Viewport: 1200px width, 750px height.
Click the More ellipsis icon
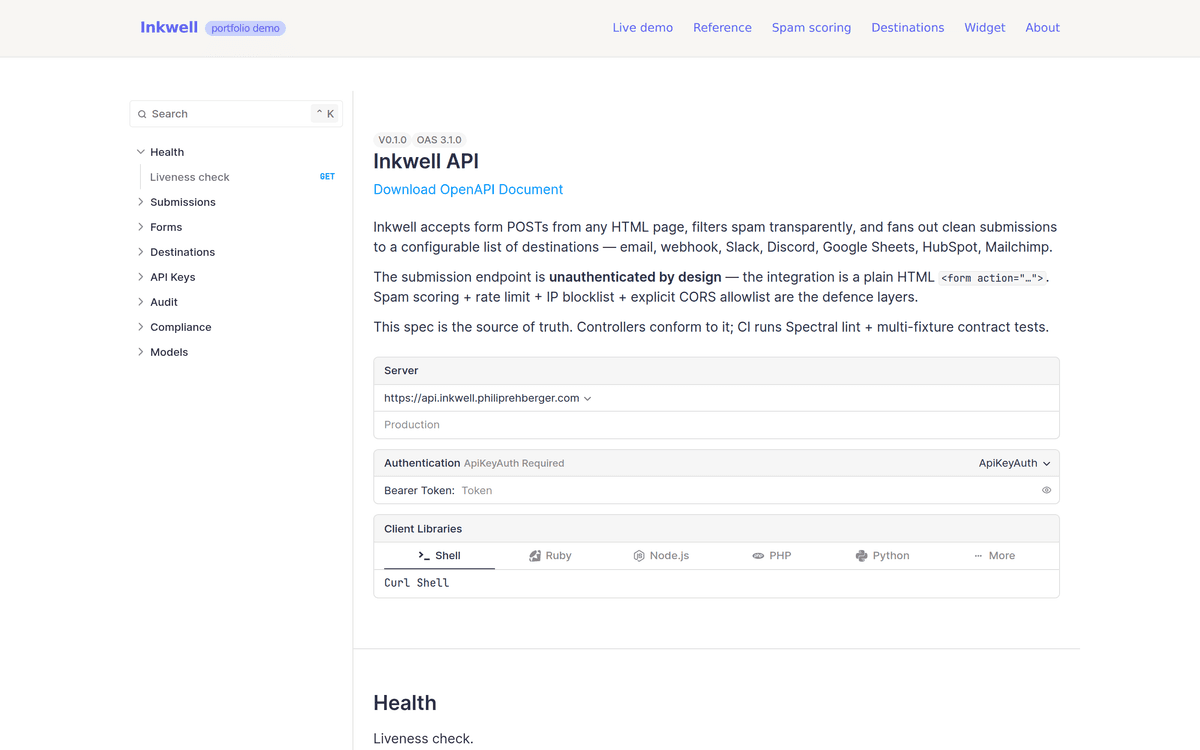tap(978, 556)
